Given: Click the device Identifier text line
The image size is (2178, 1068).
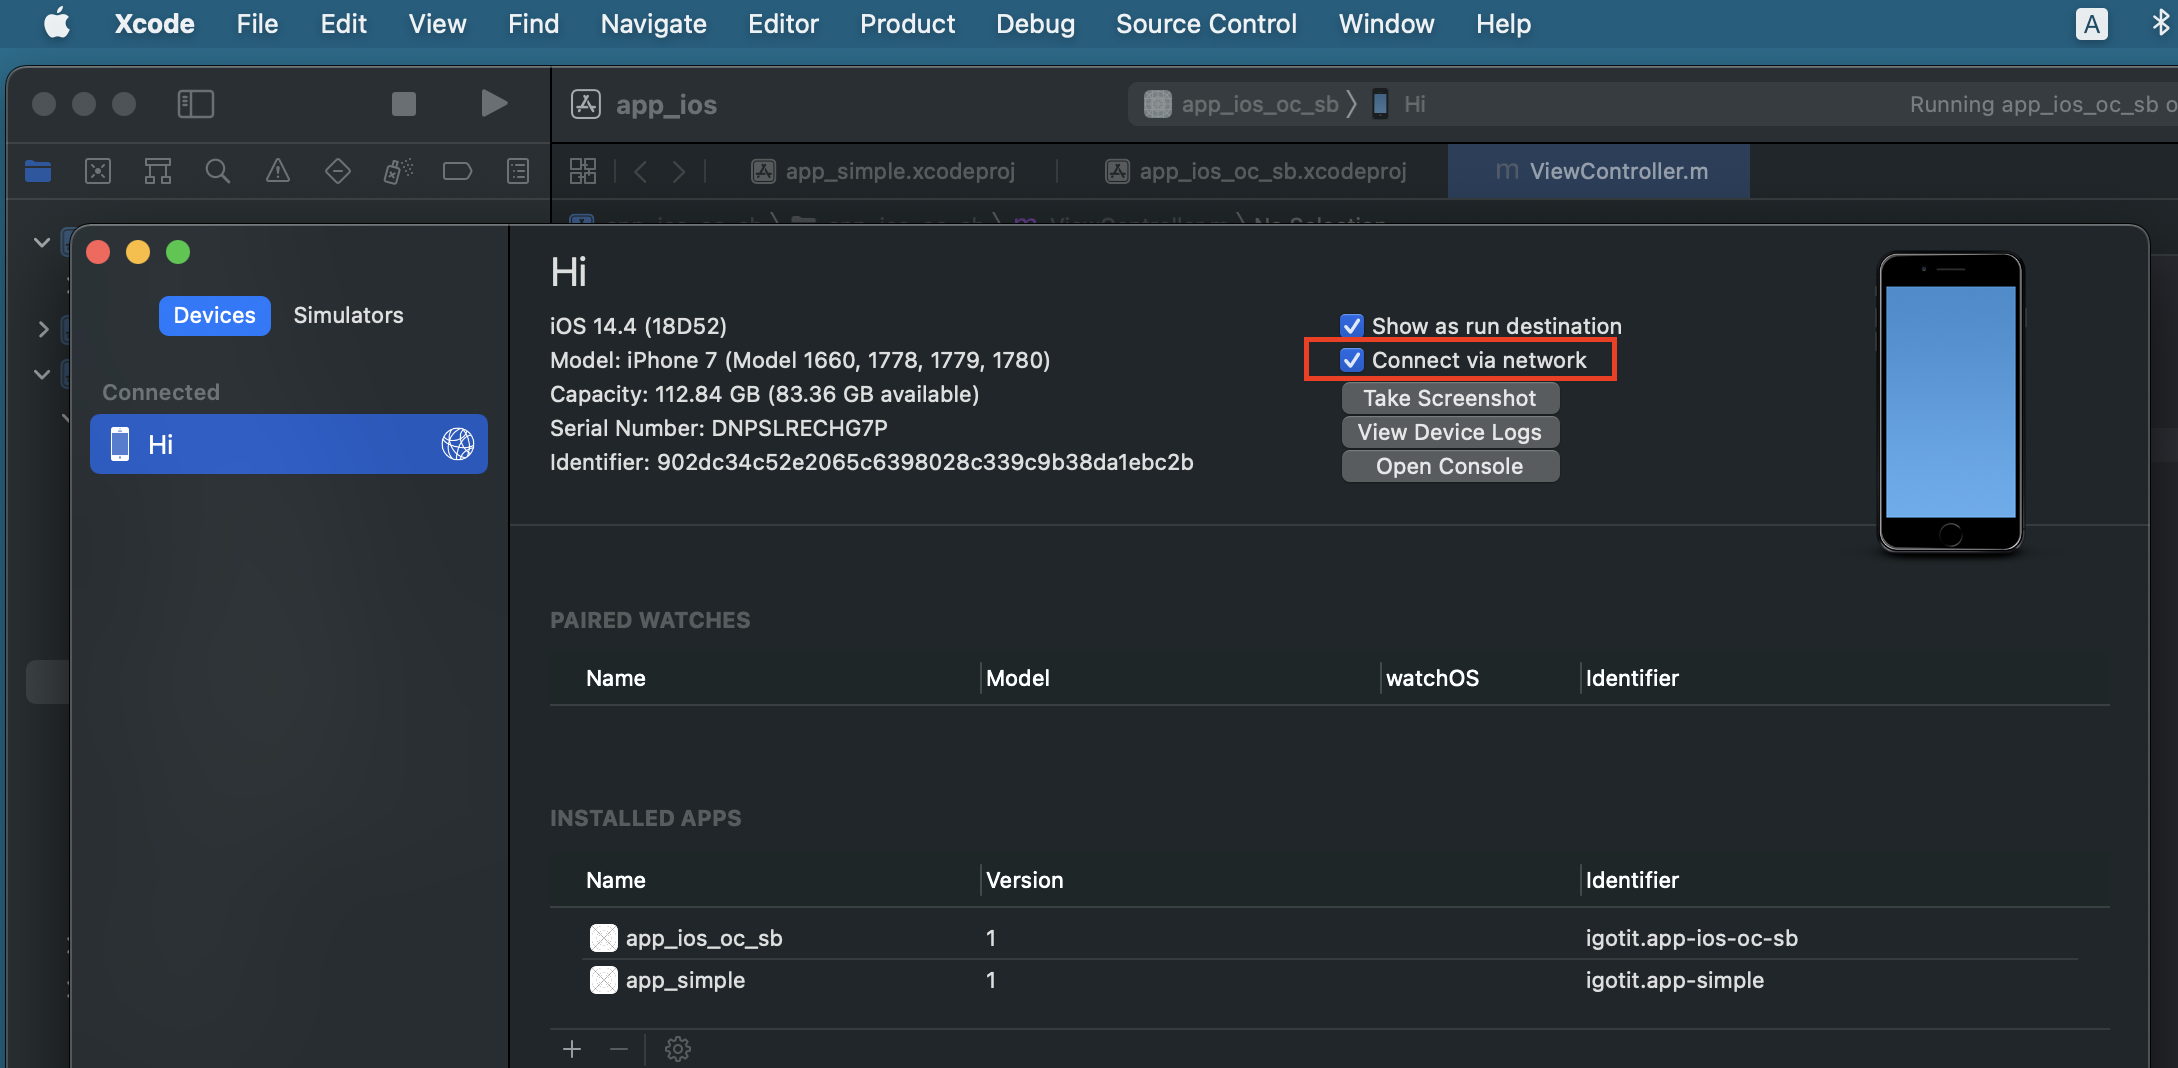Looking at the screenshot, I should pos(872,462).
